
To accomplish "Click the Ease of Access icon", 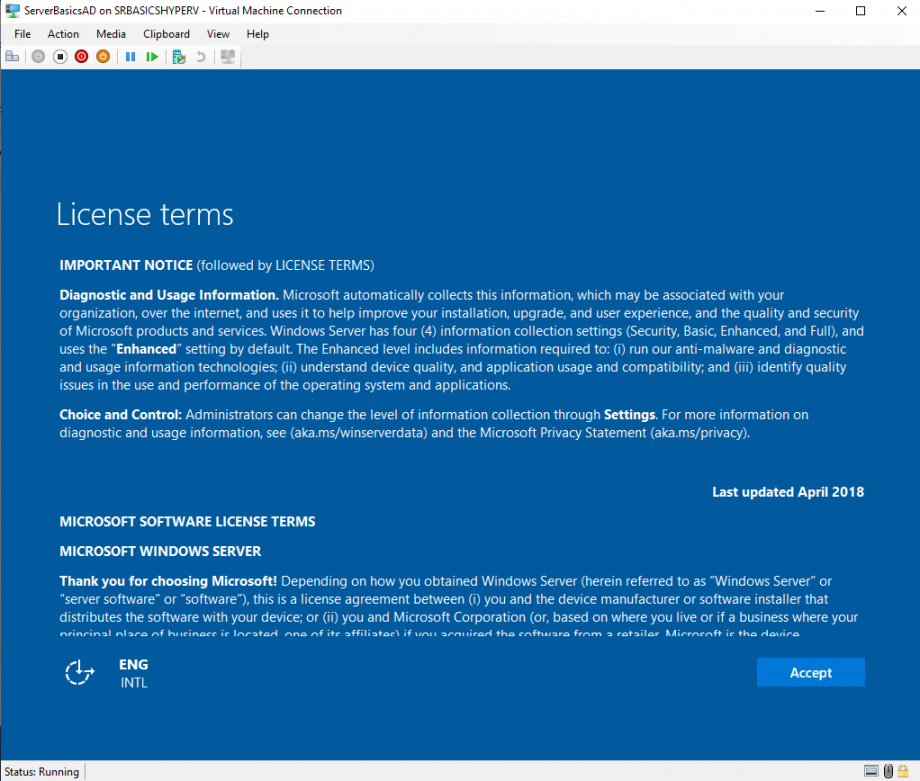I will pos(79,672).
